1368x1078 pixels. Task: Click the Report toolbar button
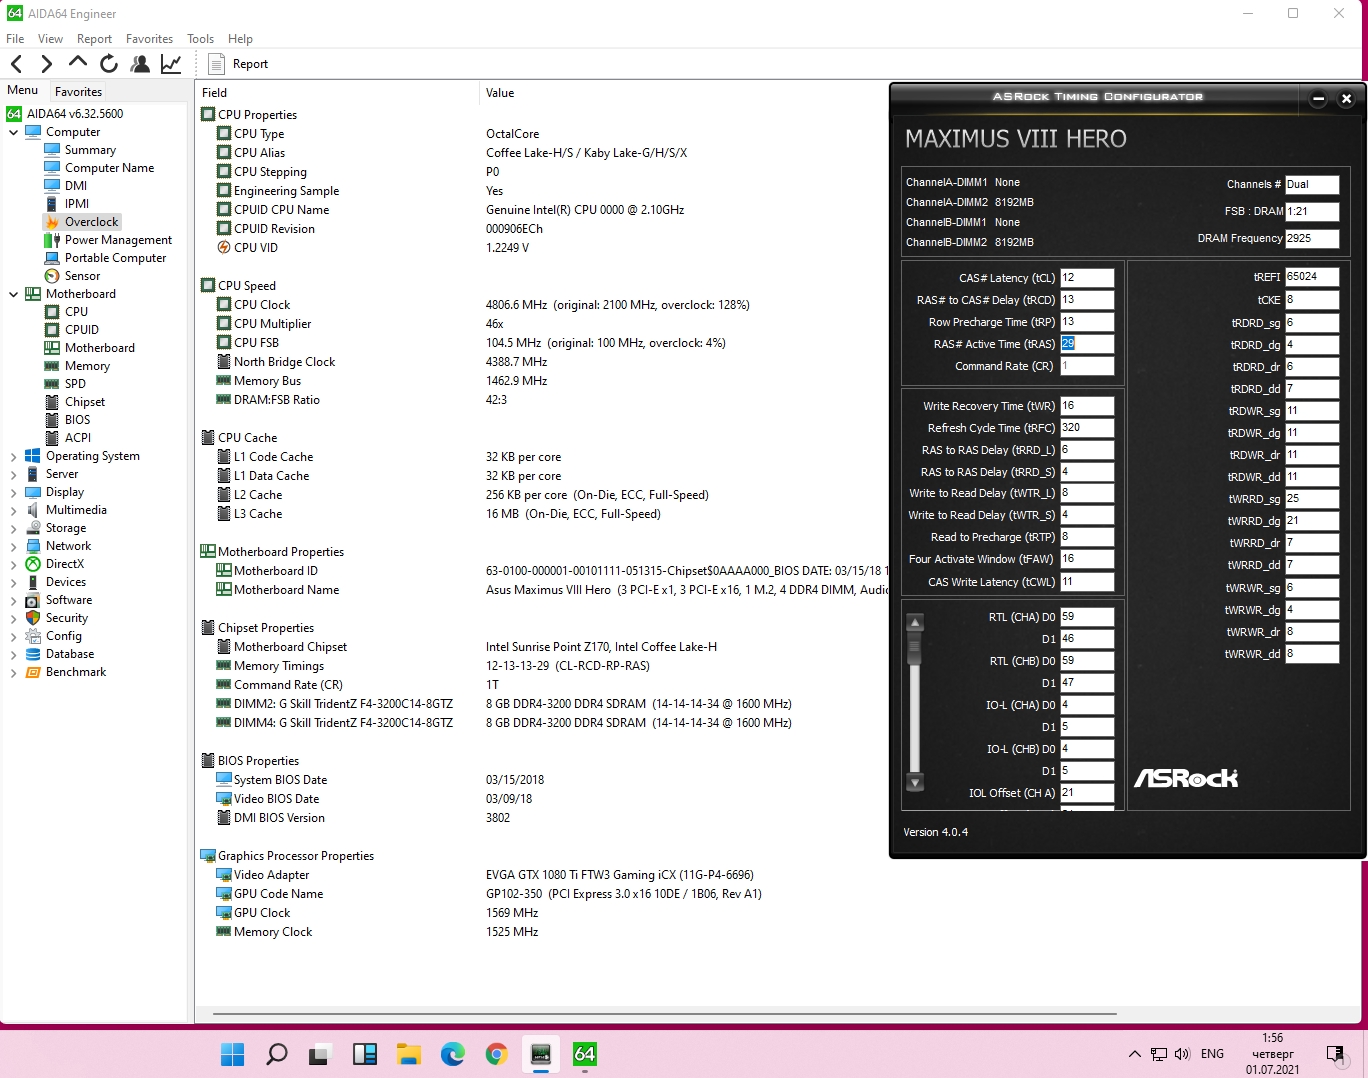238,64
